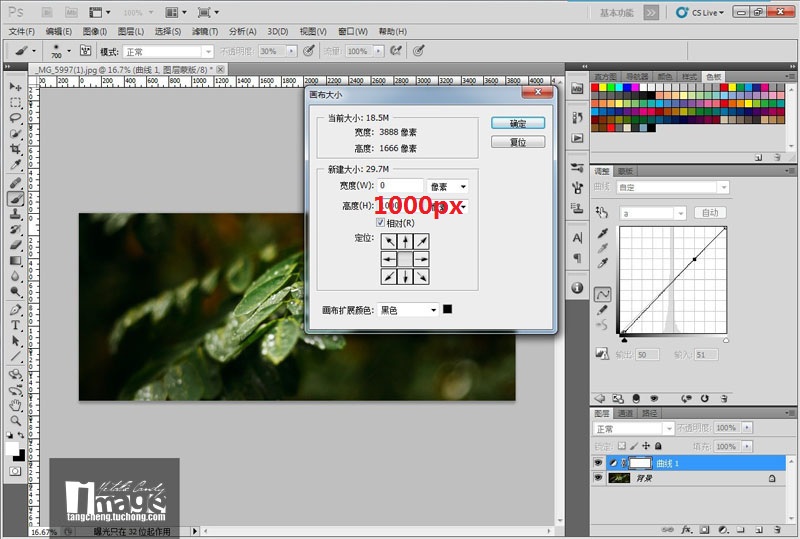
Task: Switch to the 通道 channels tab
Action: 625,412
